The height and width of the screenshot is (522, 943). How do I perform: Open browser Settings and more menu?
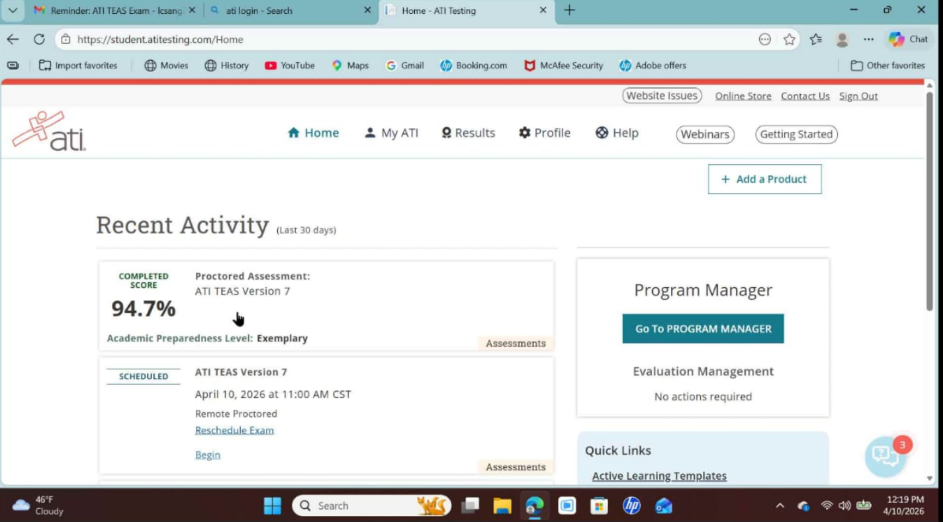(x=868, y=40)
